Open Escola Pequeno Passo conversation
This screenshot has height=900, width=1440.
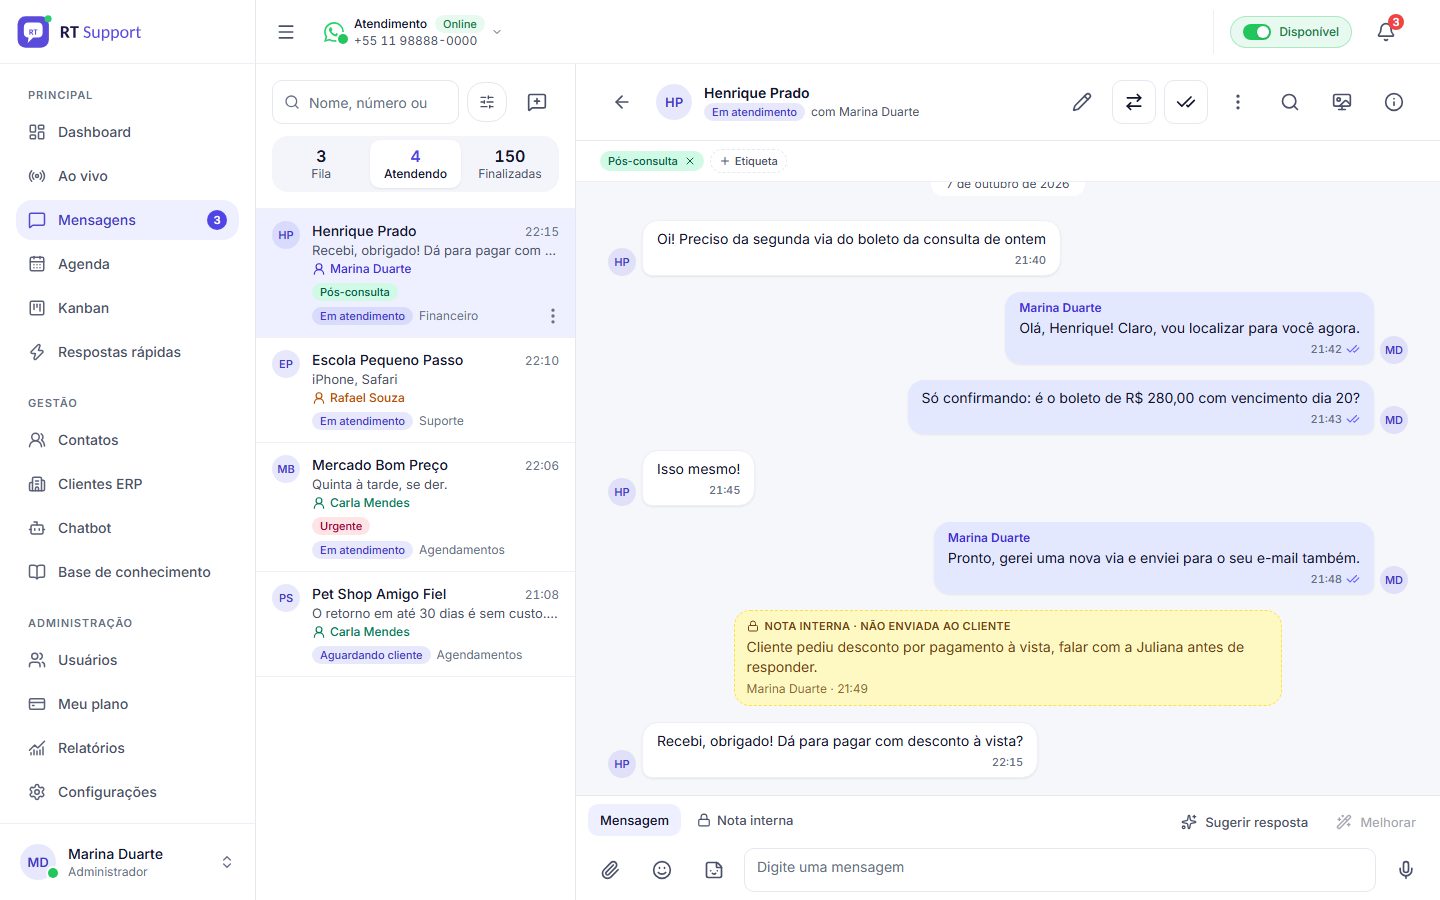[415, 390]
